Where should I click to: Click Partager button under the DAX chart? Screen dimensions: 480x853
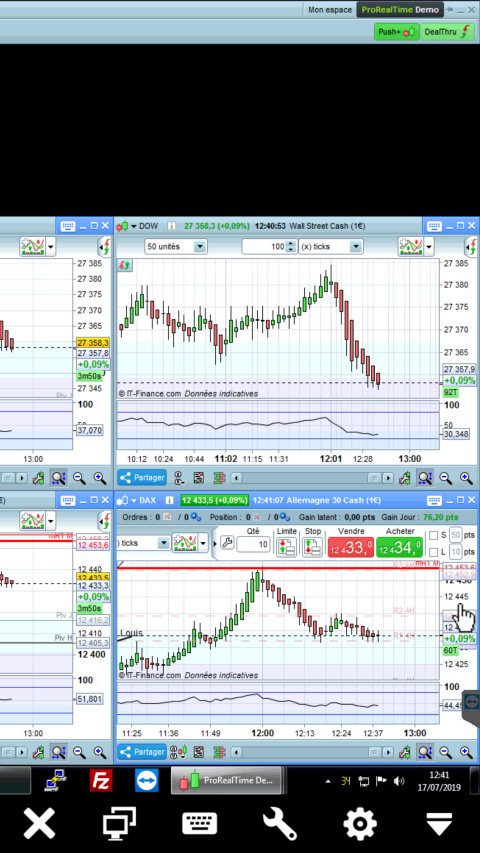point(142,752)
